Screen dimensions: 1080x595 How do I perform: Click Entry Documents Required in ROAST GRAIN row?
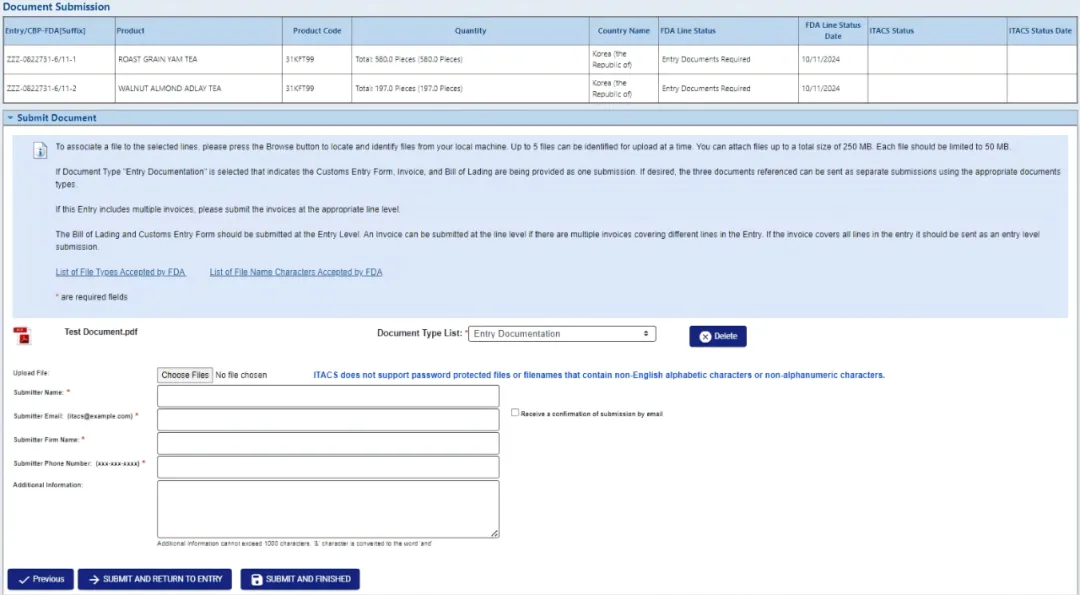(706, 59)
